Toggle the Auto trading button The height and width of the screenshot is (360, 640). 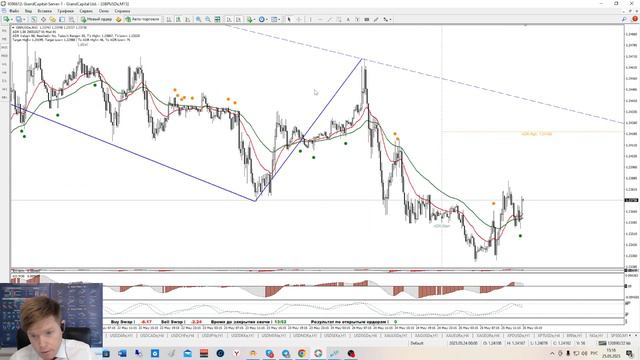[x=142, y=19]
